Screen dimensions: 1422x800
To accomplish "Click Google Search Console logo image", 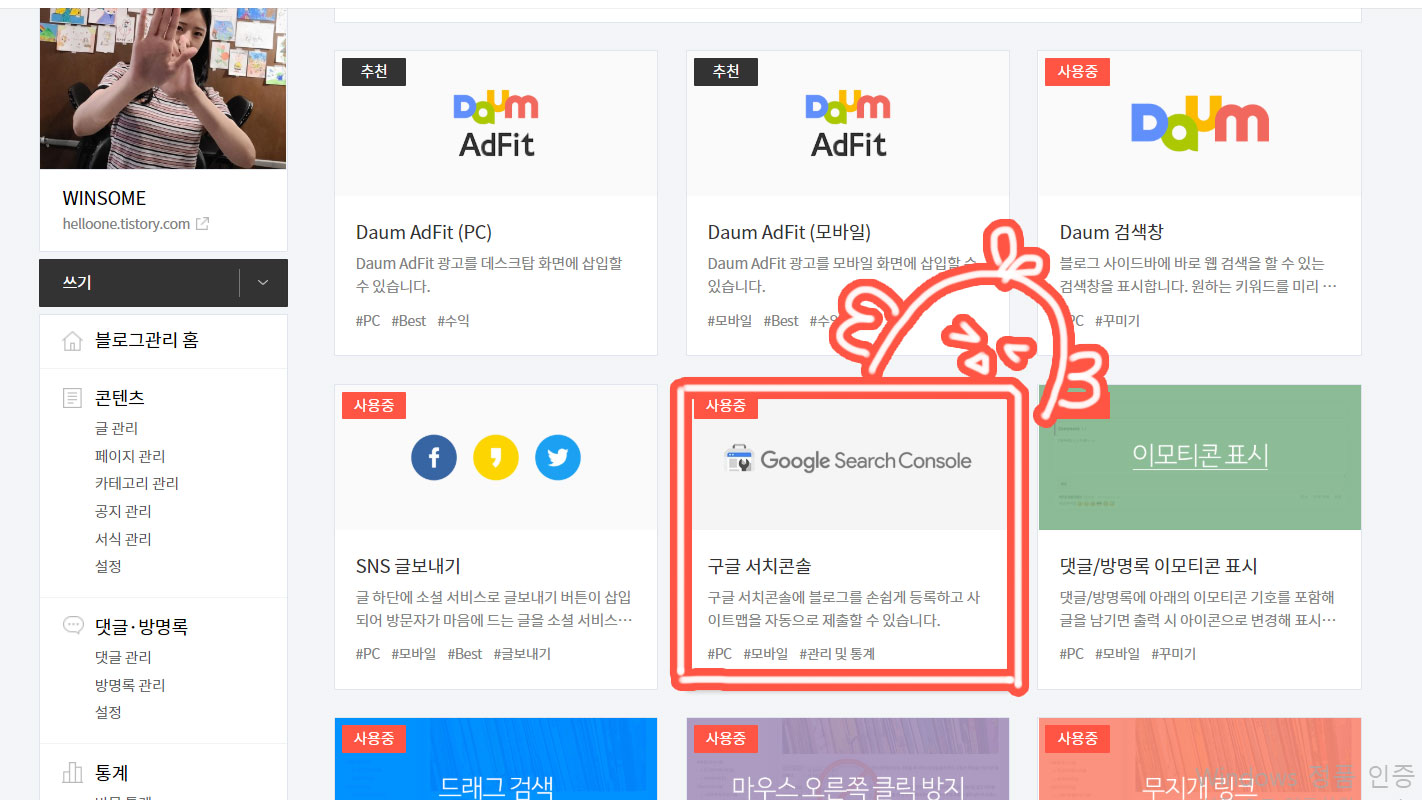I will [848, 460].
